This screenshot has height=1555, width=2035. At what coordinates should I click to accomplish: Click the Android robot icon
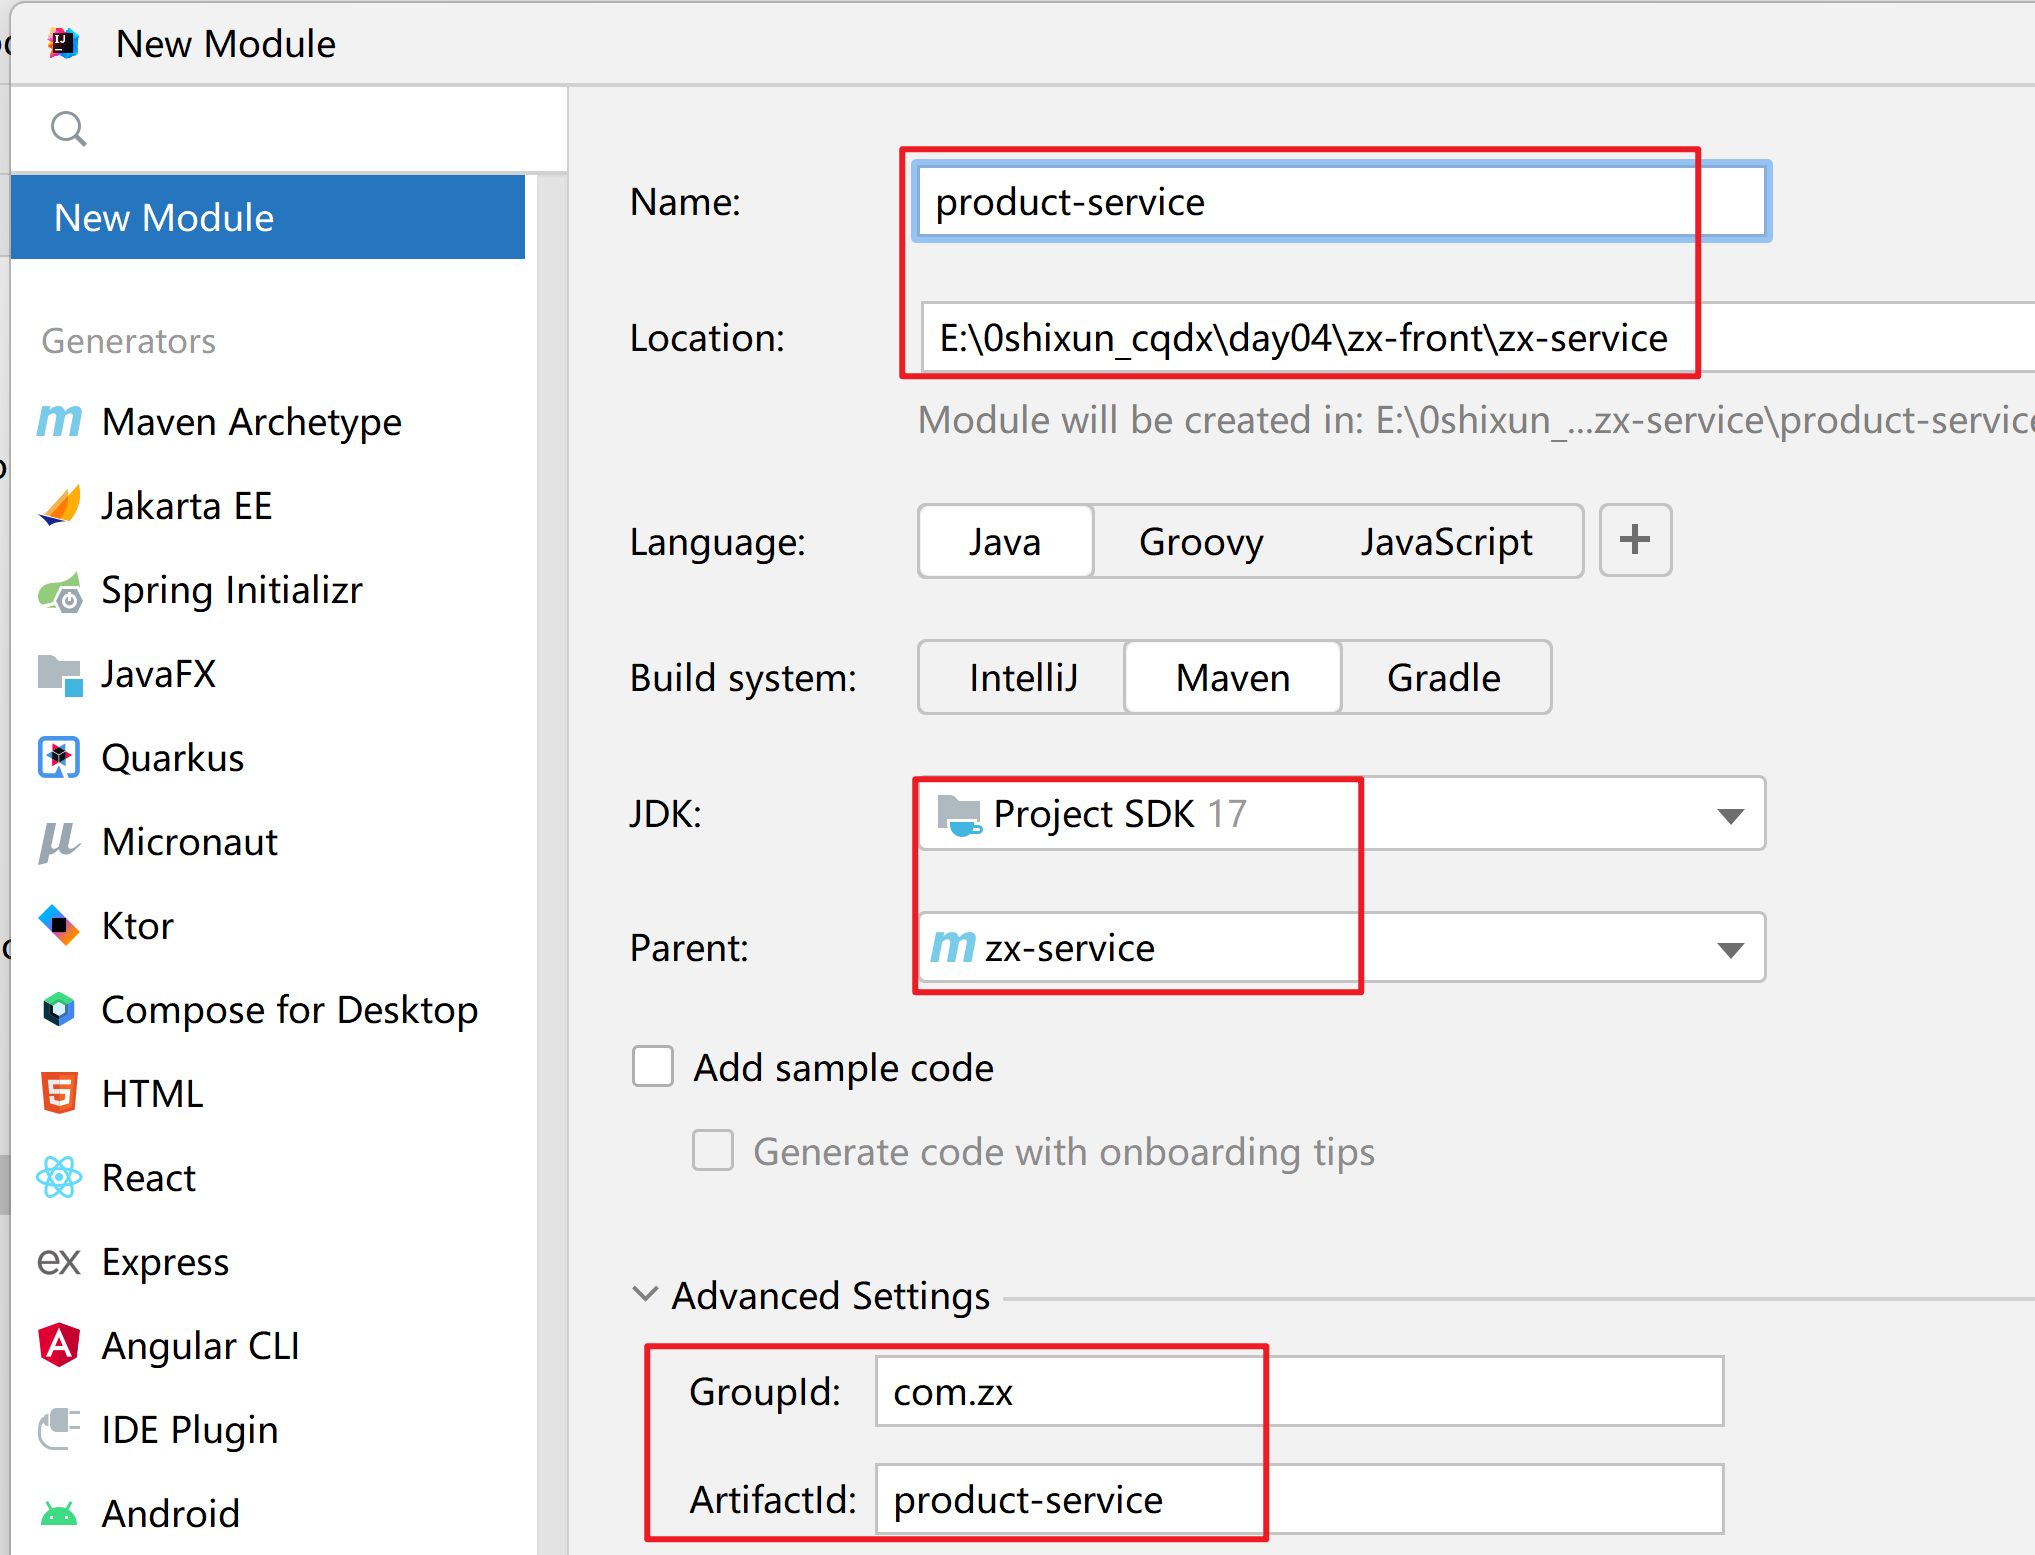(x=59, y=1514)
